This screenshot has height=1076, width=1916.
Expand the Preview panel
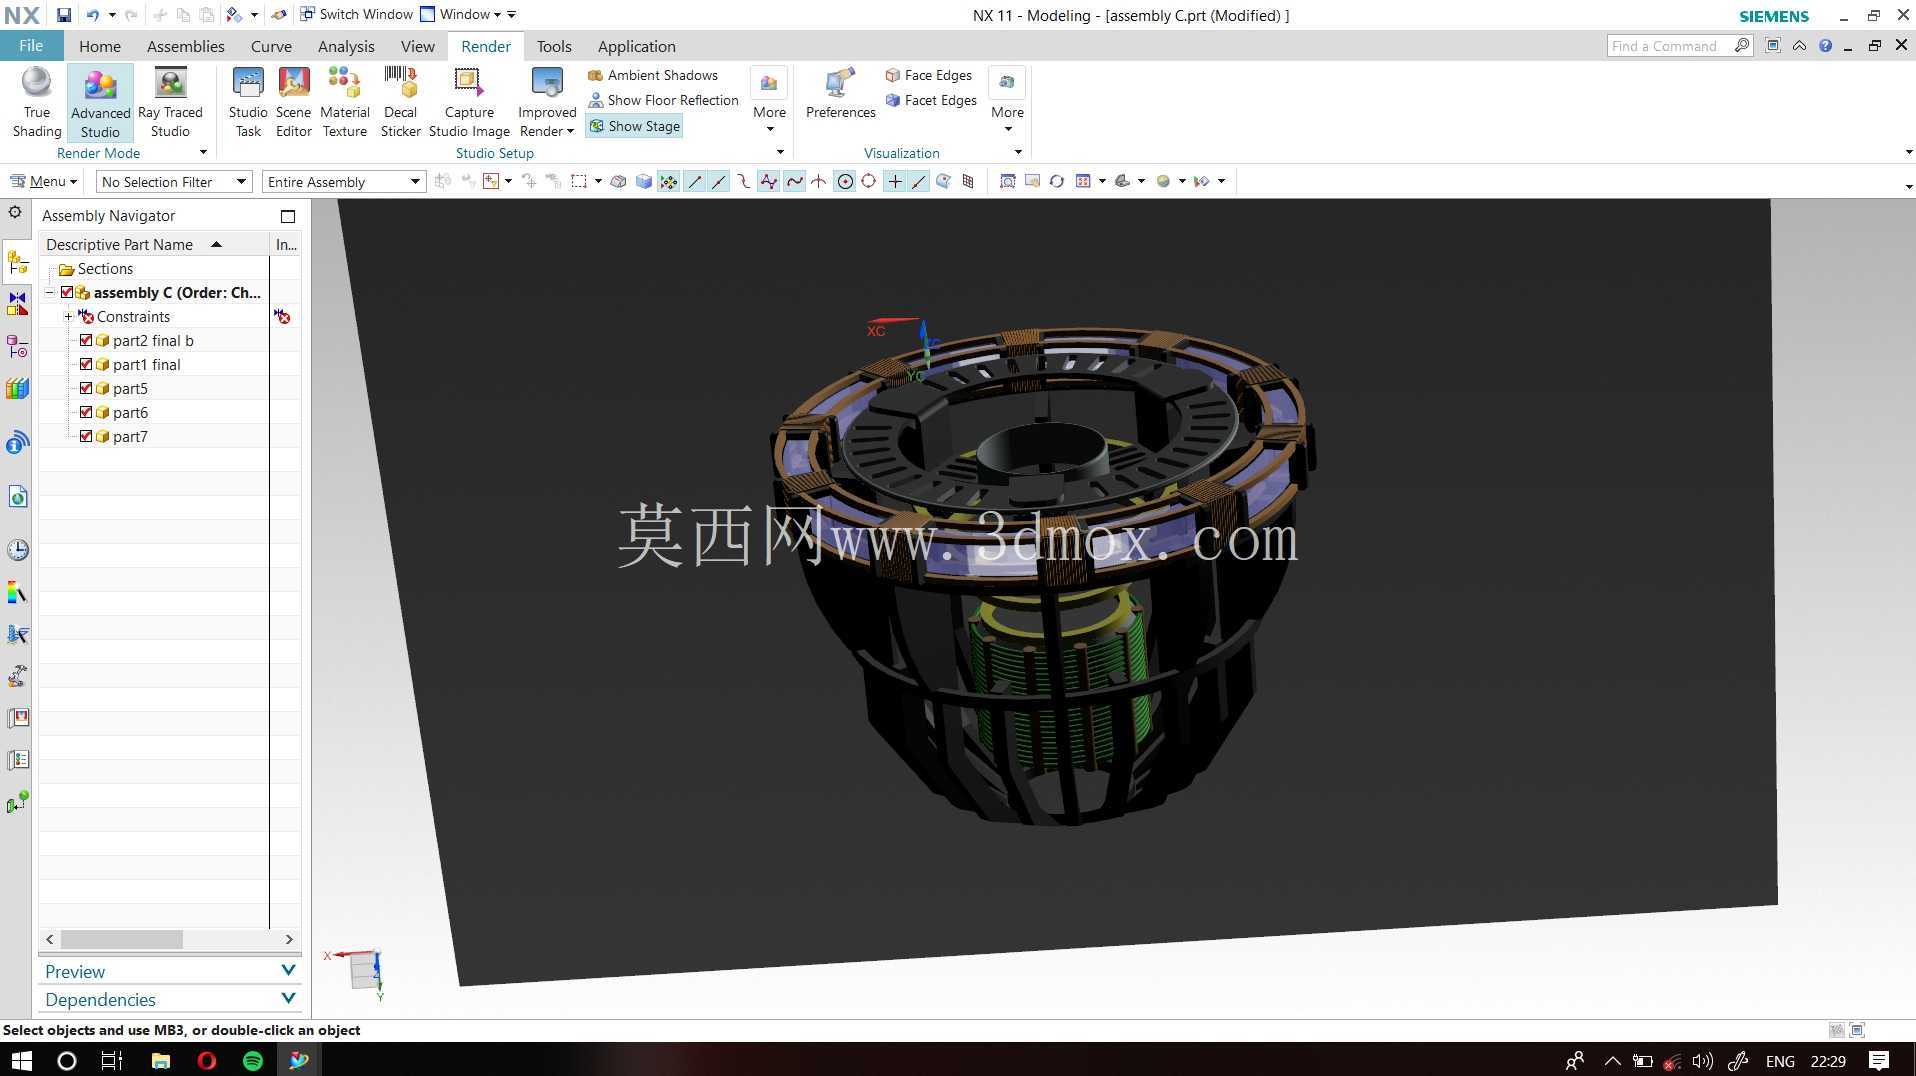click(x=170, y=971)
